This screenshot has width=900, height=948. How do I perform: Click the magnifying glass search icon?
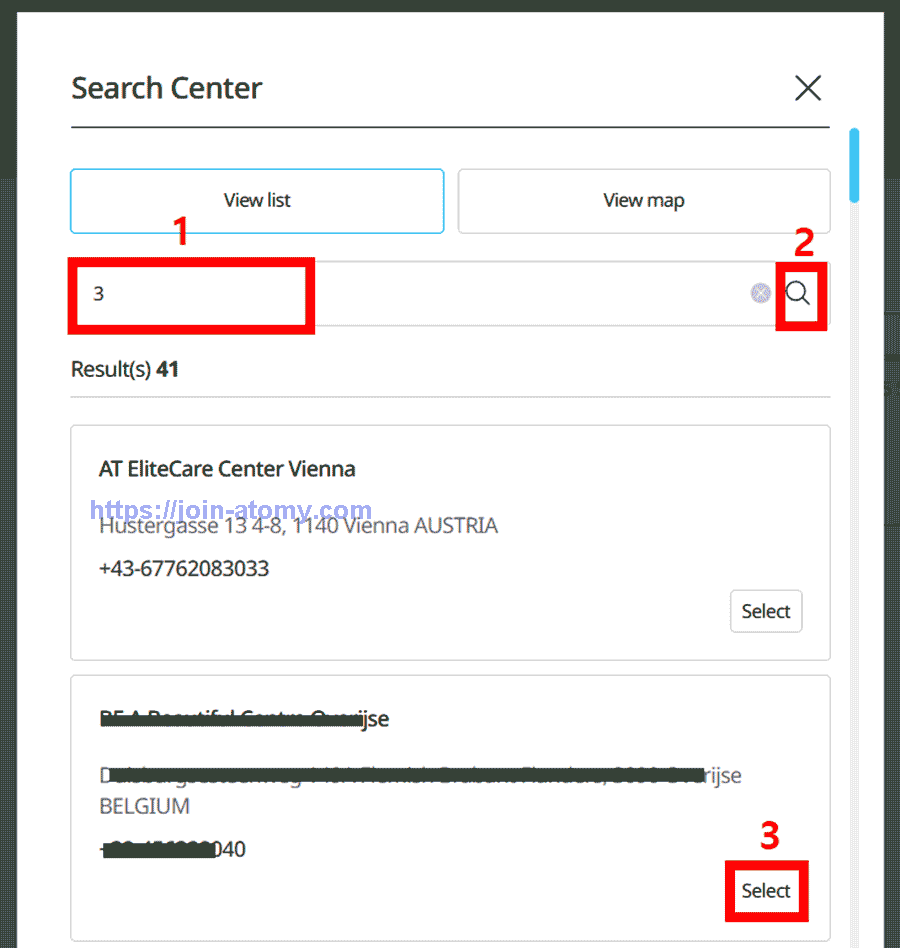click(798, 293)
